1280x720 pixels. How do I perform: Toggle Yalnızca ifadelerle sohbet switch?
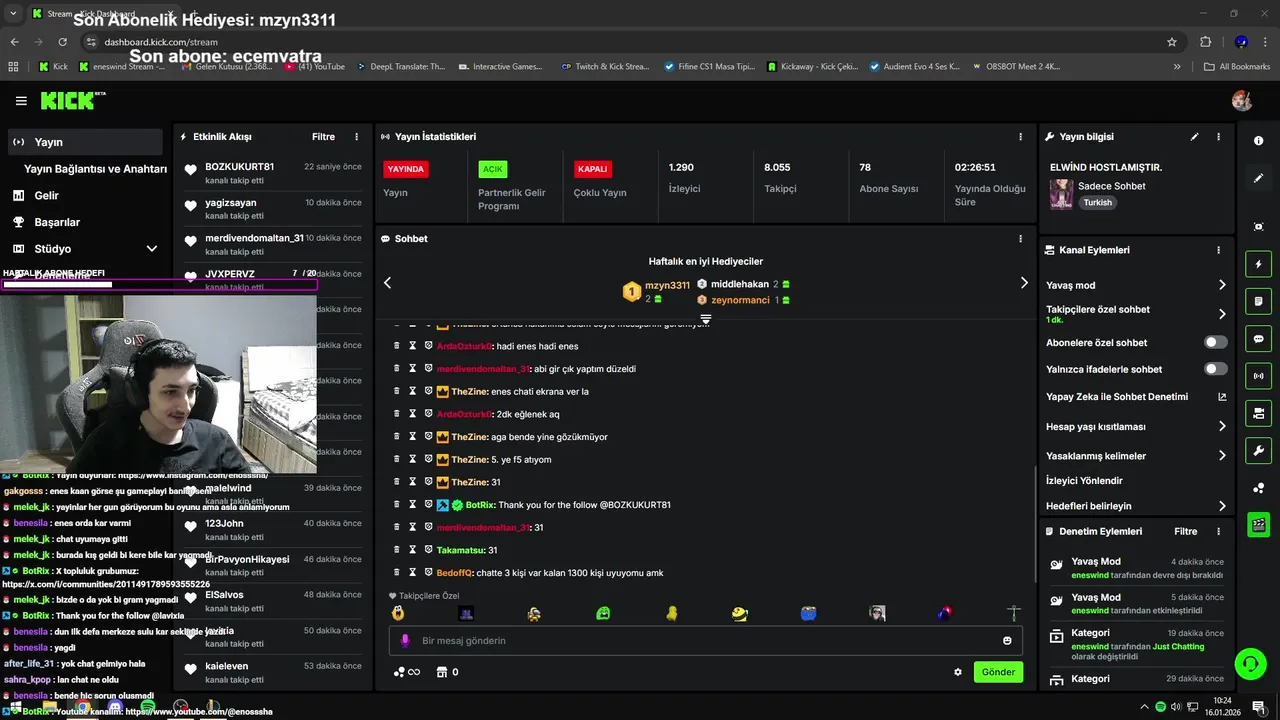pyautogui.click(x=1215, y=369)
